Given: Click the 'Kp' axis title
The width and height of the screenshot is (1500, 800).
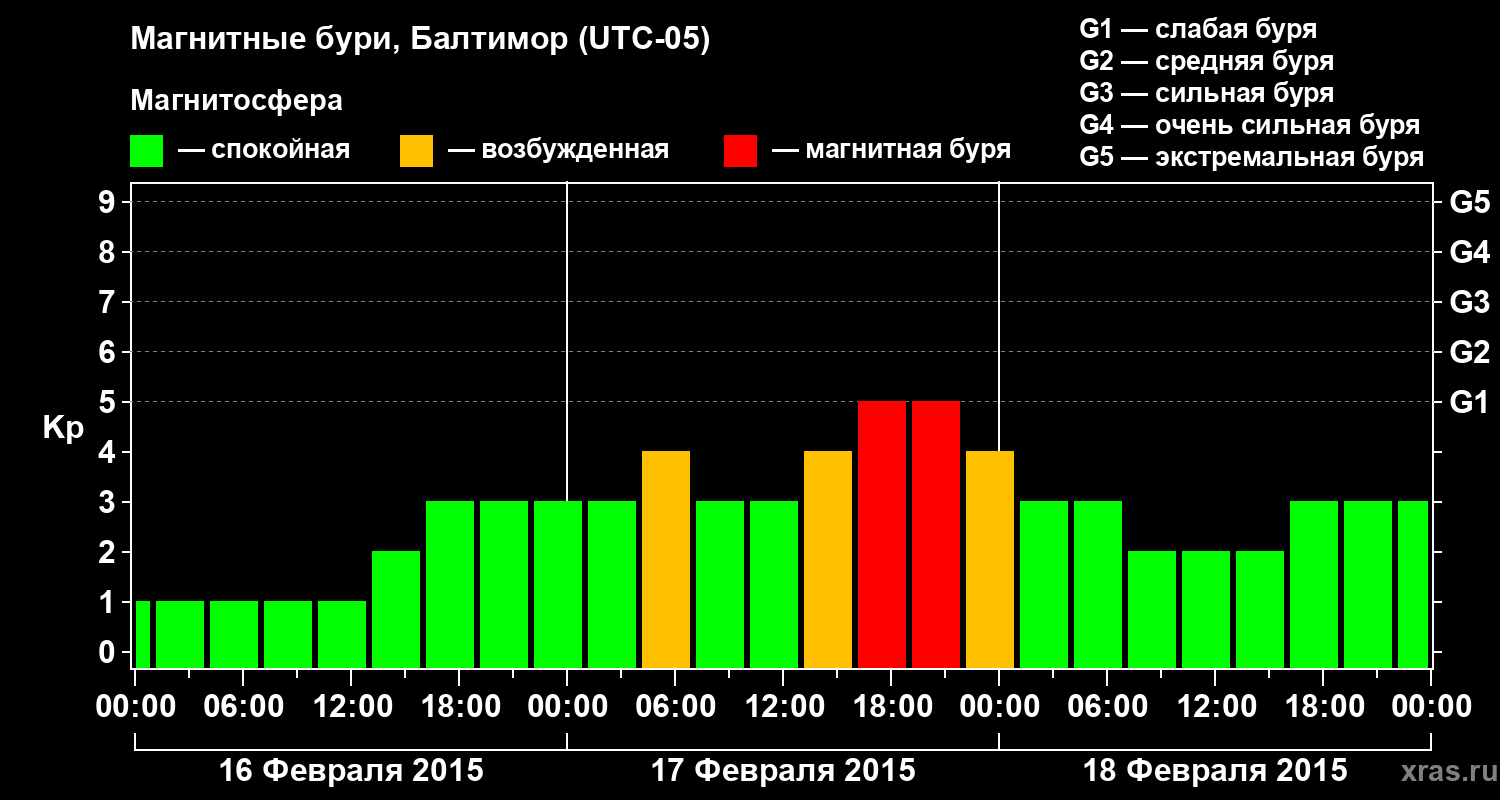Looking at the screenshot, I should pyautogui.click(x=63, y=428).
